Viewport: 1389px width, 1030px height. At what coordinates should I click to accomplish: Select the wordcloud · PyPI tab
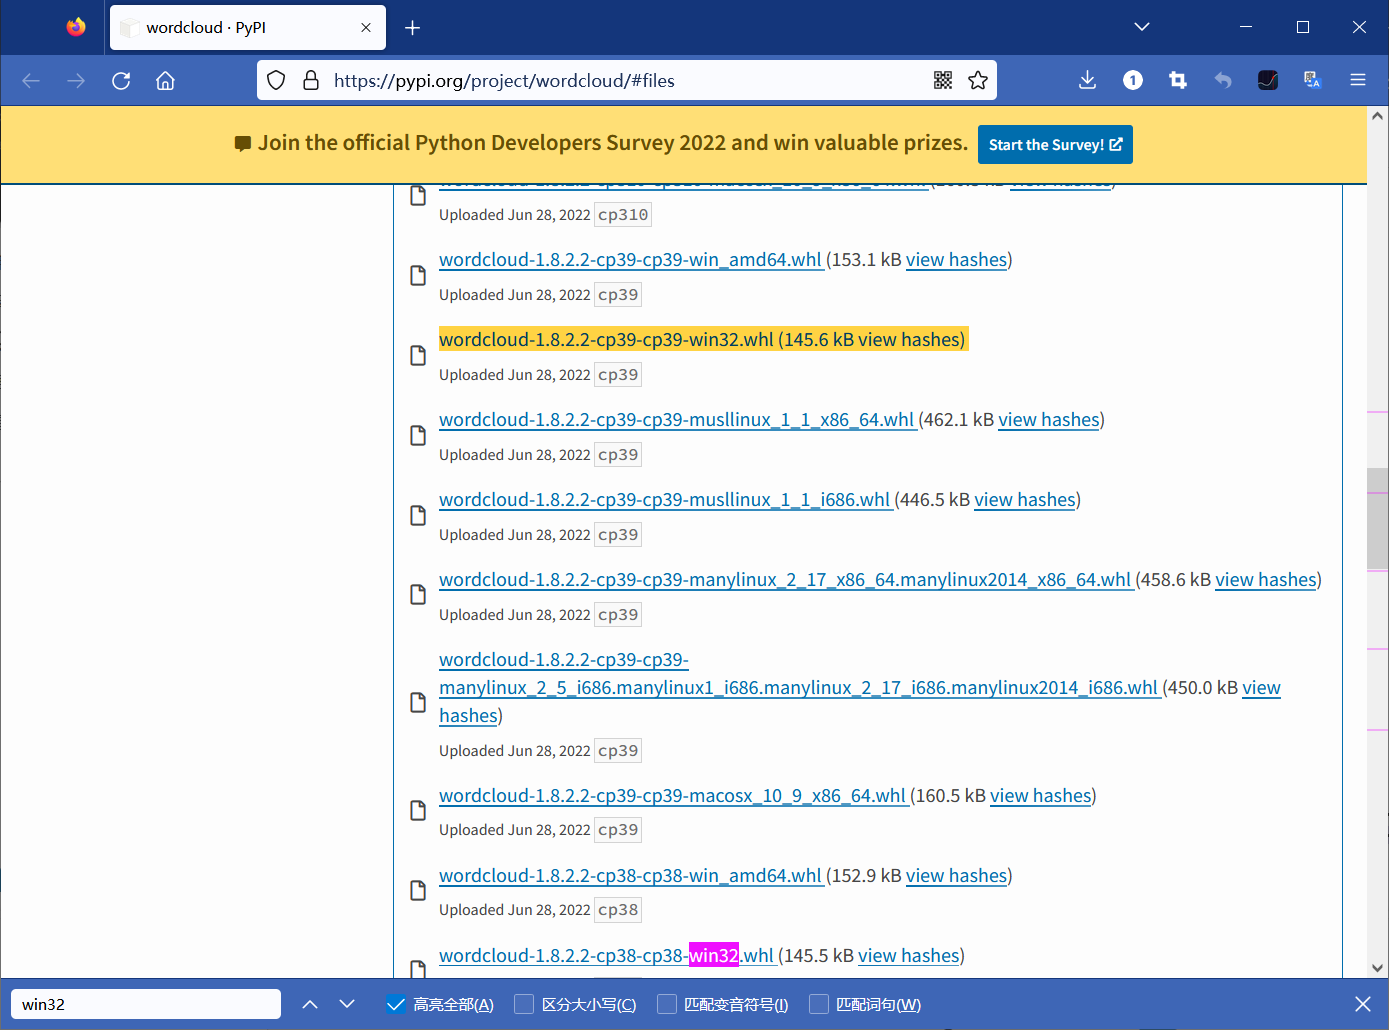tap(248, 28)
